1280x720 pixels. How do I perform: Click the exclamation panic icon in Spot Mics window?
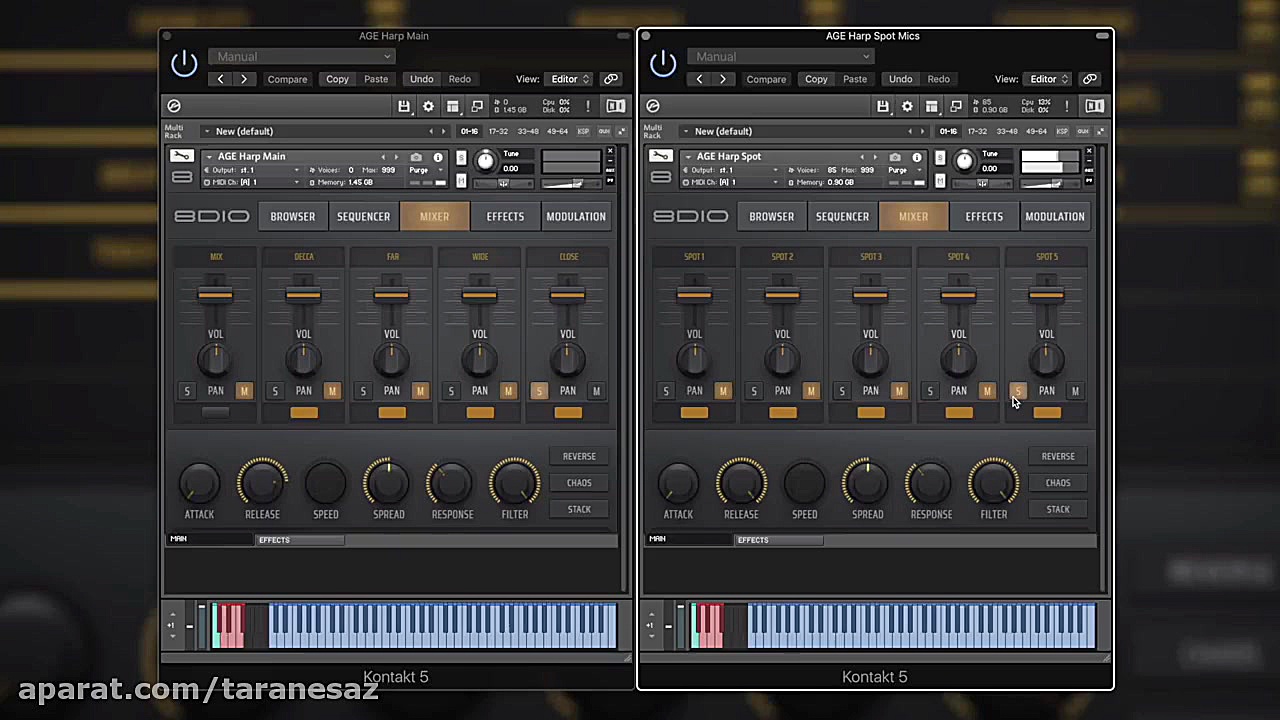coord(1067,106)
